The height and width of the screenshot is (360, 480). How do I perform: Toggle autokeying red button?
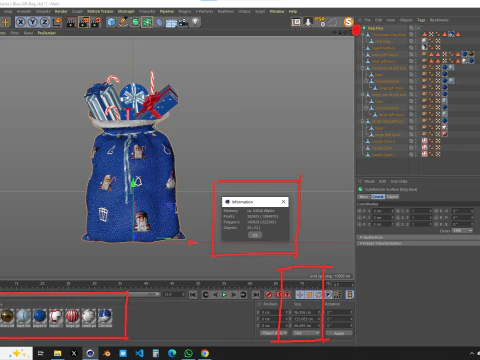278,295
